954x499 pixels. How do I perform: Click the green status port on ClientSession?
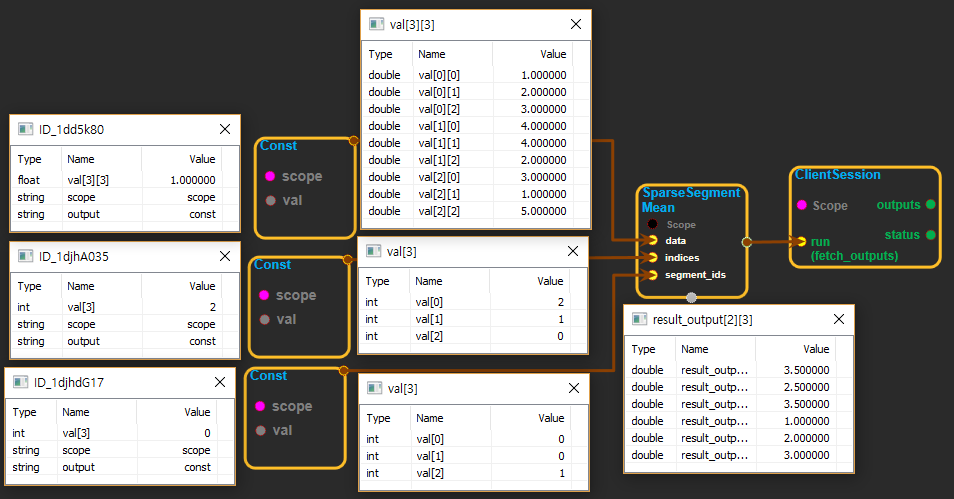pyautogui.click(x=930, y=235)
